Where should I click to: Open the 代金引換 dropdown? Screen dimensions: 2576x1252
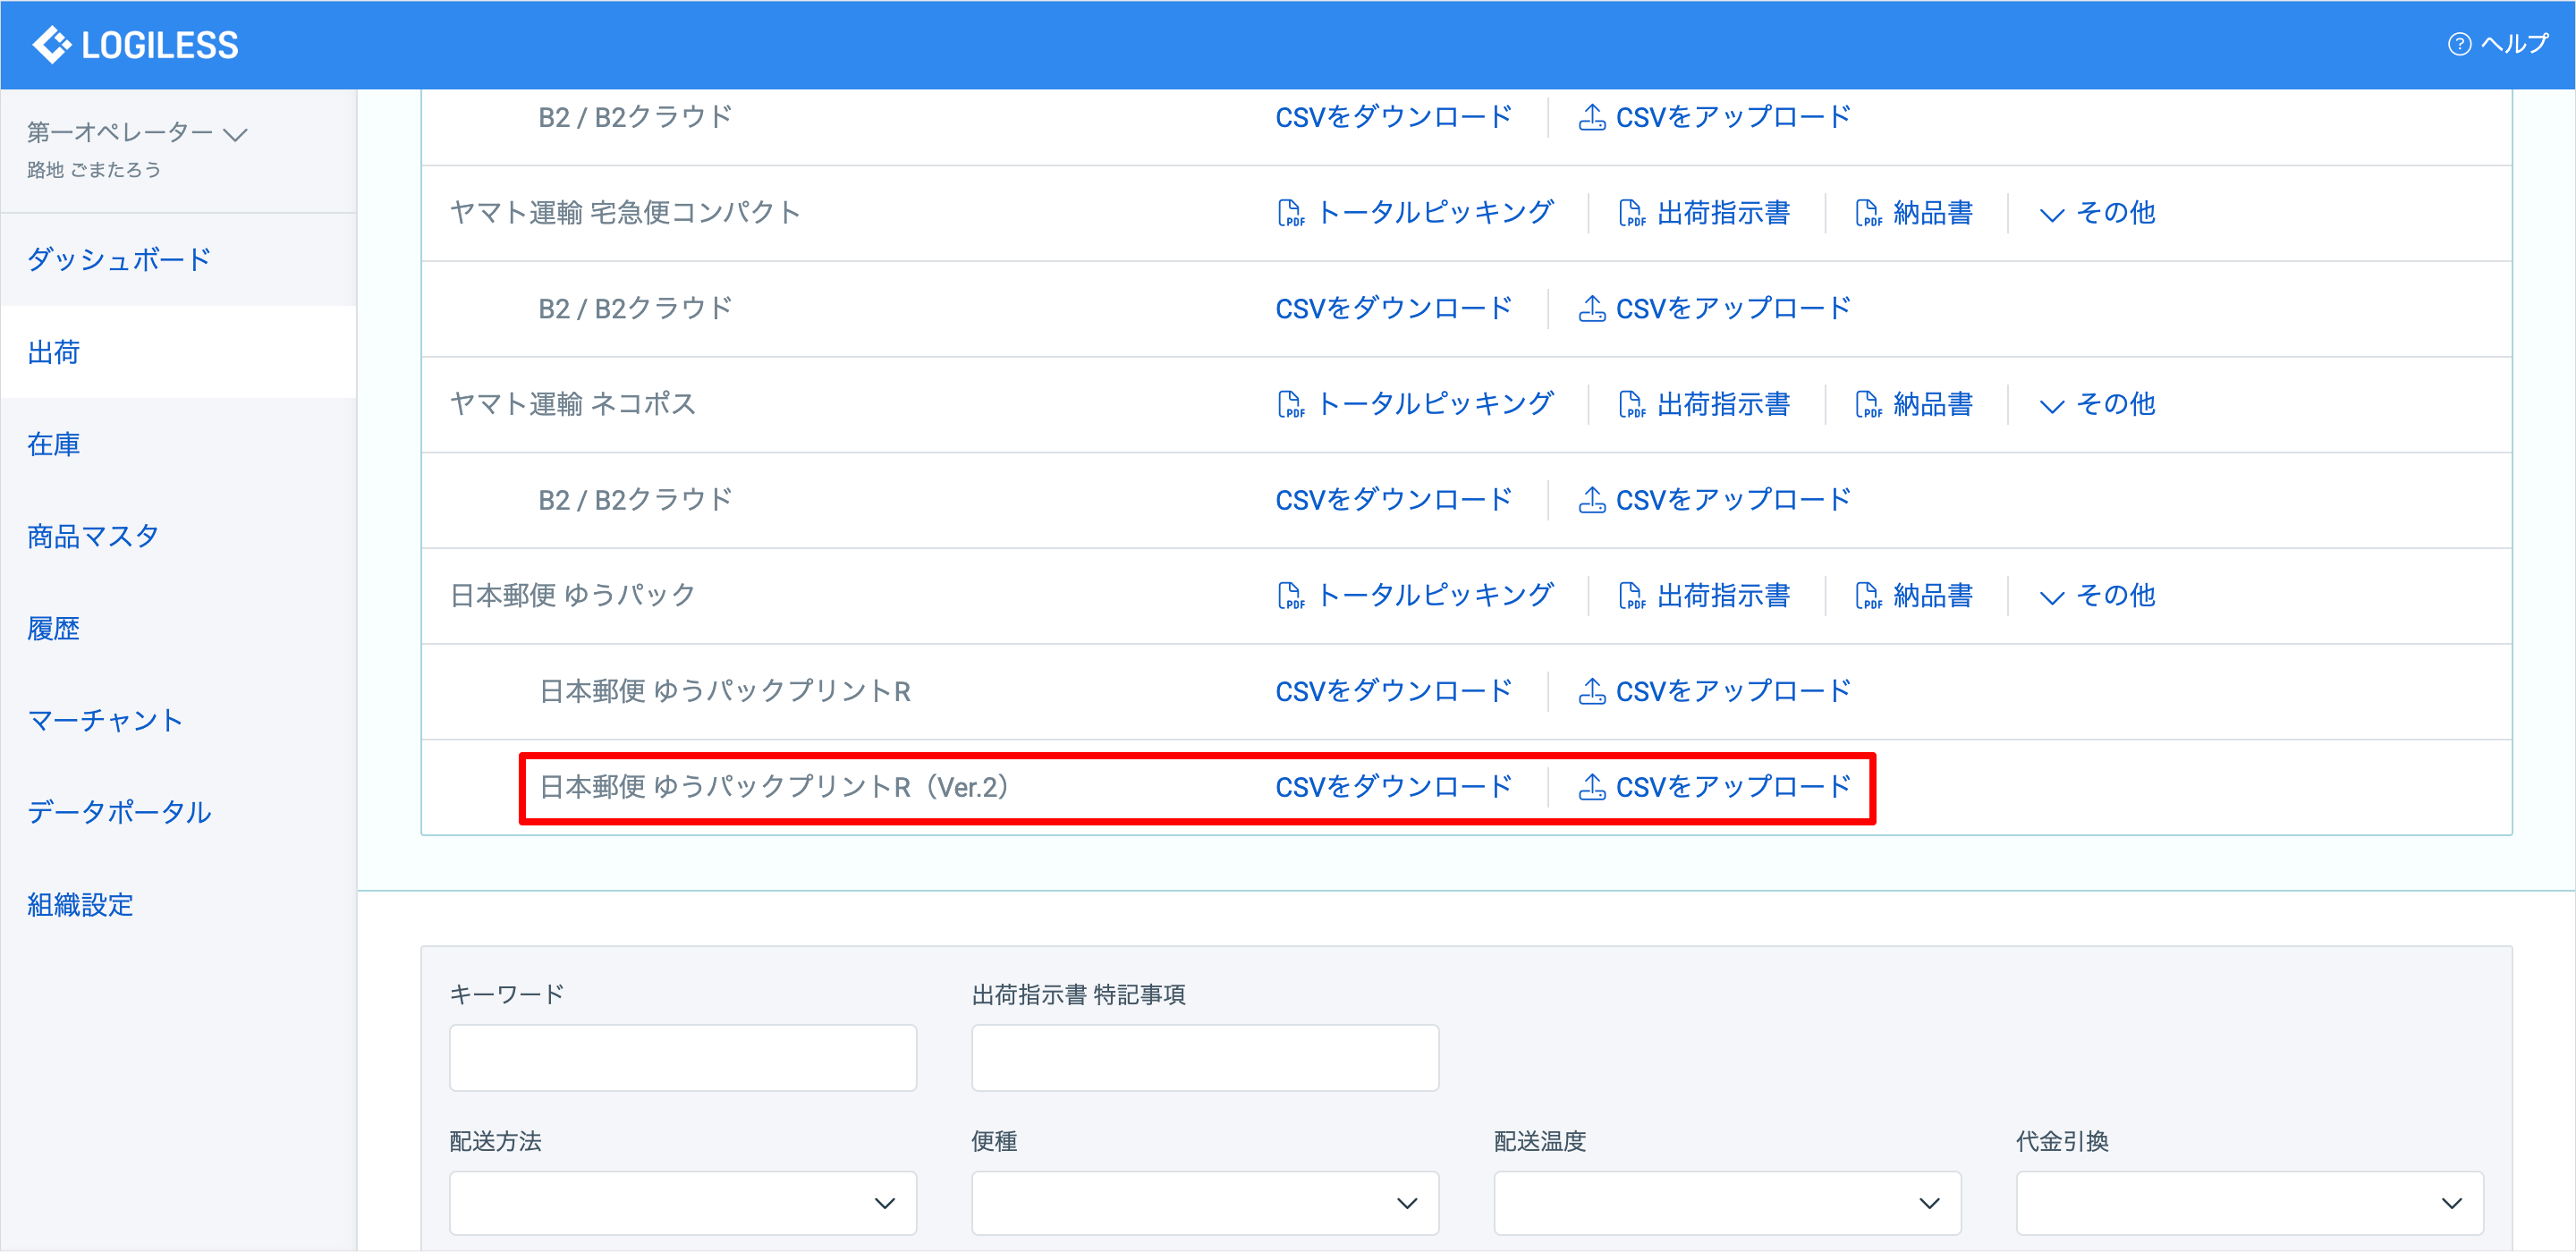[x=2250, y=1203]
